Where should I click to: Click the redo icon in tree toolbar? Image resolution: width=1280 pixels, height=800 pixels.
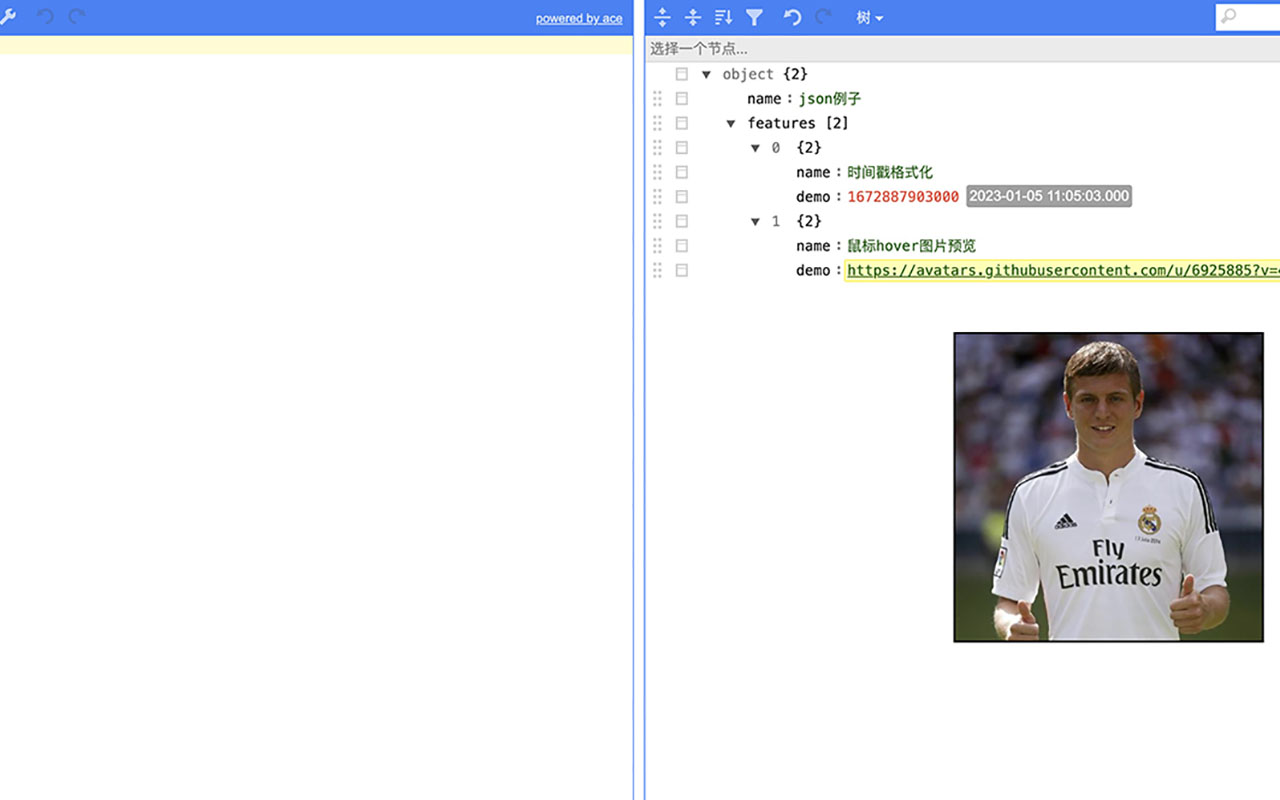pyautogui.click(x=822, y=17)
